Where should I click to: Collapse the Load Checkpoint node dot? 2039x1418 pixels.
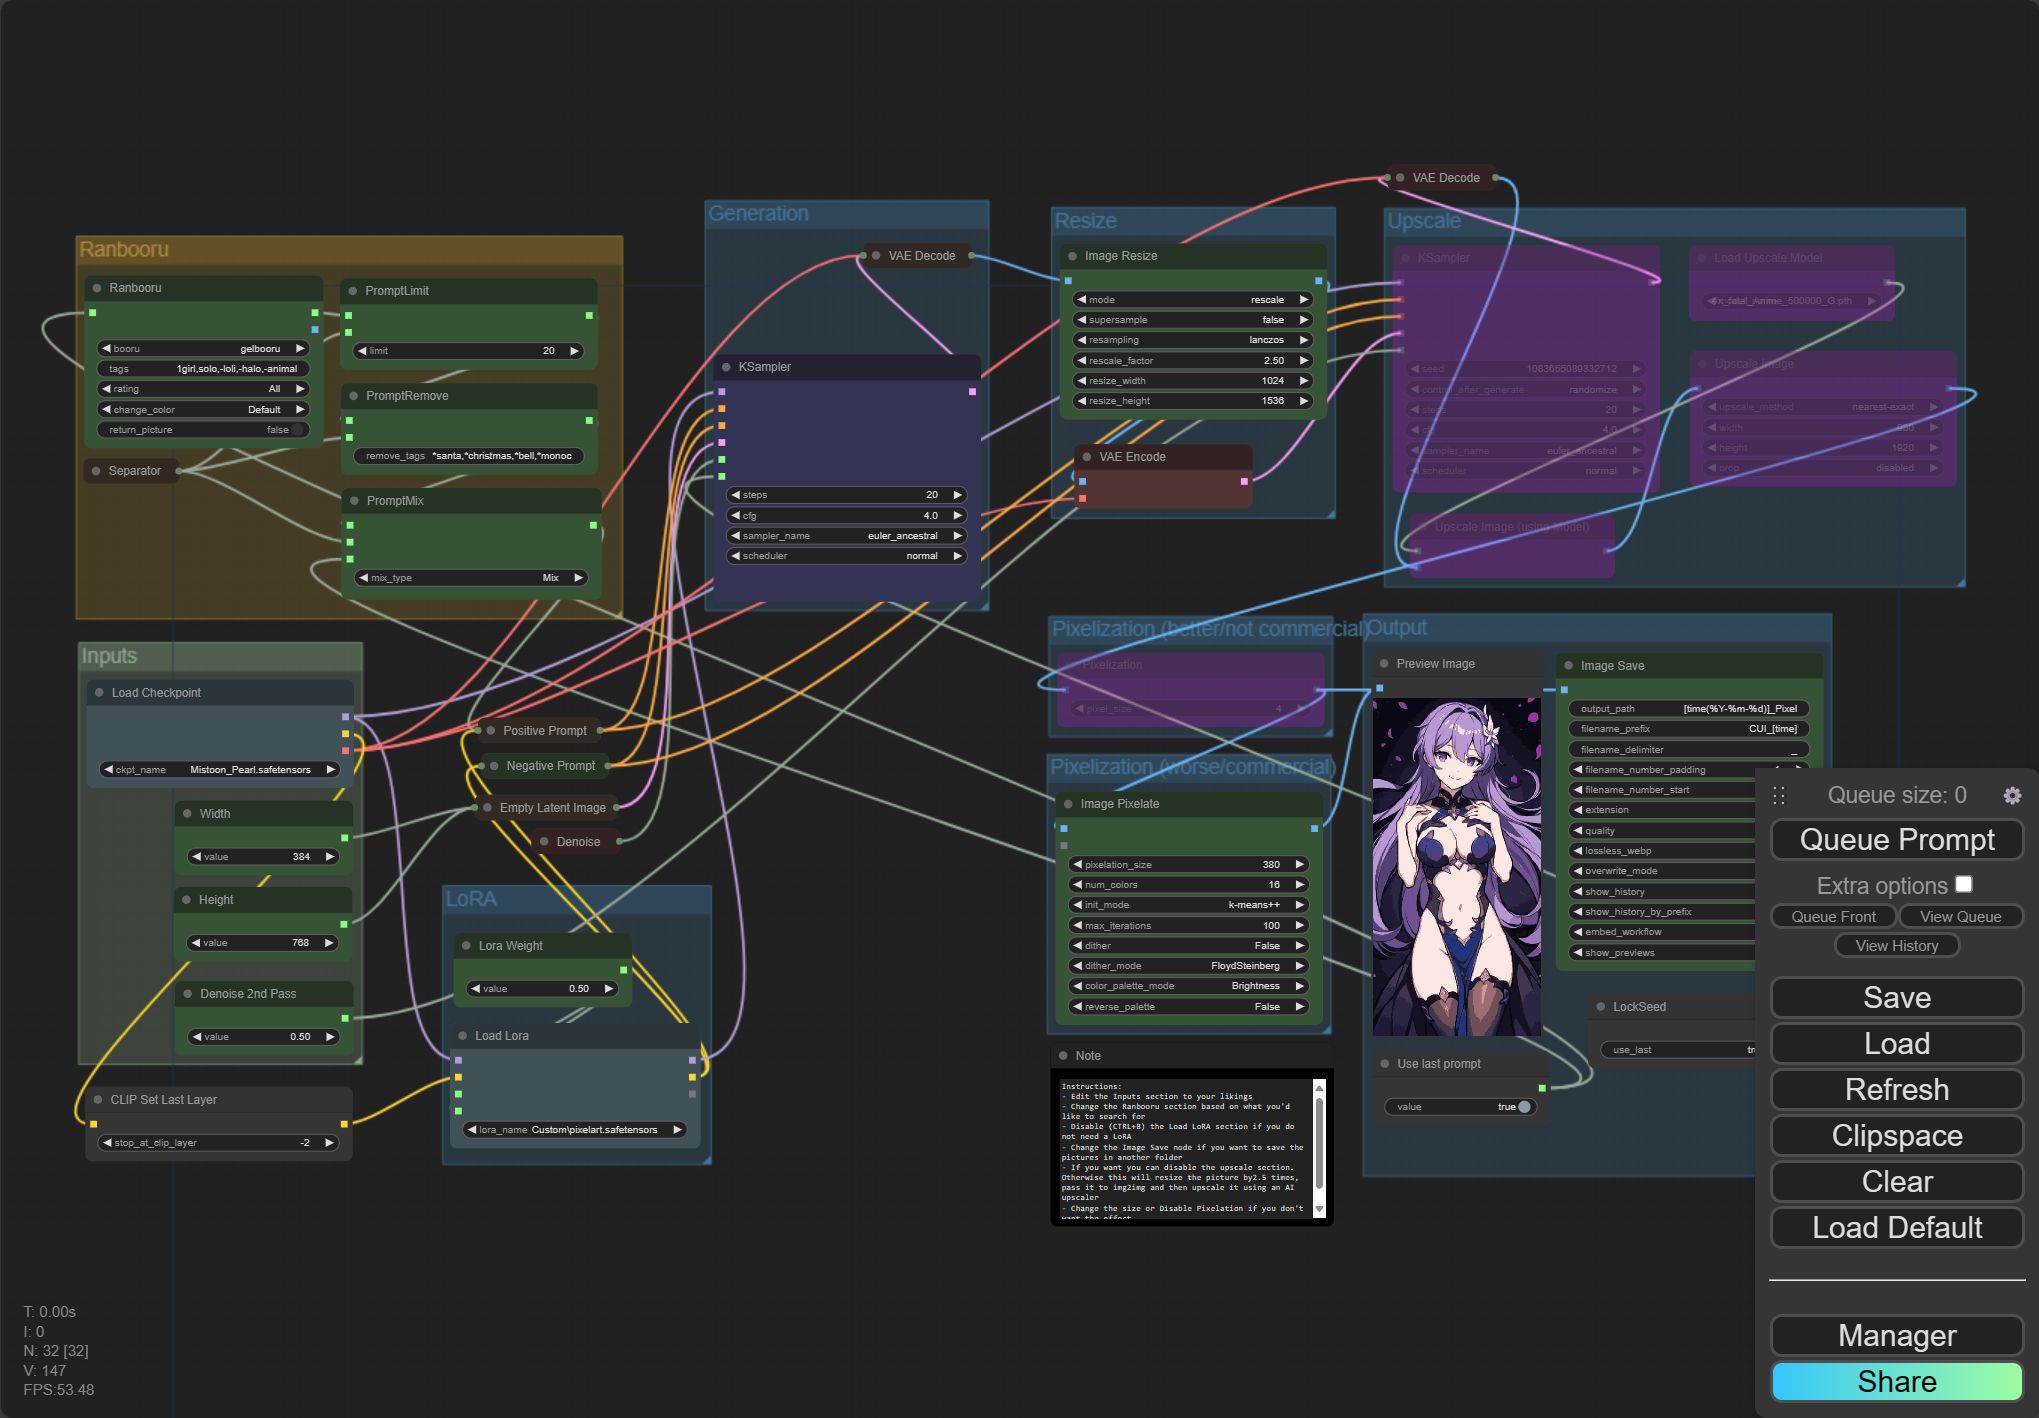(x=99, y=693)
